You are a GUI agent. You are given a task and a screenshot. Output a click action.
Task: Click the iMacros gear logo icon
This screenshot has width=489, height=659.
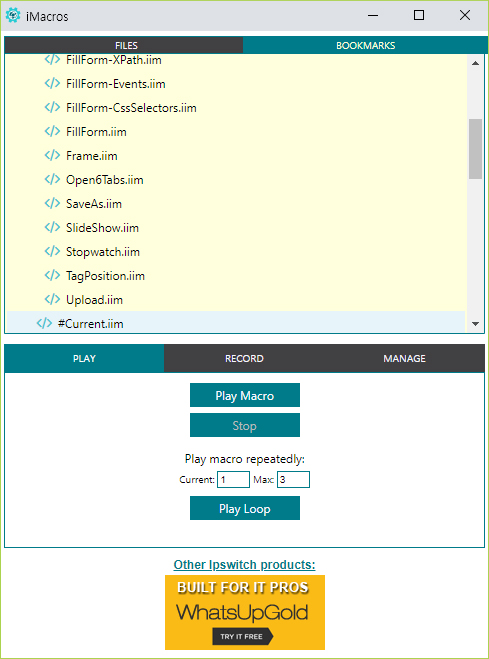tap(13, 16)
